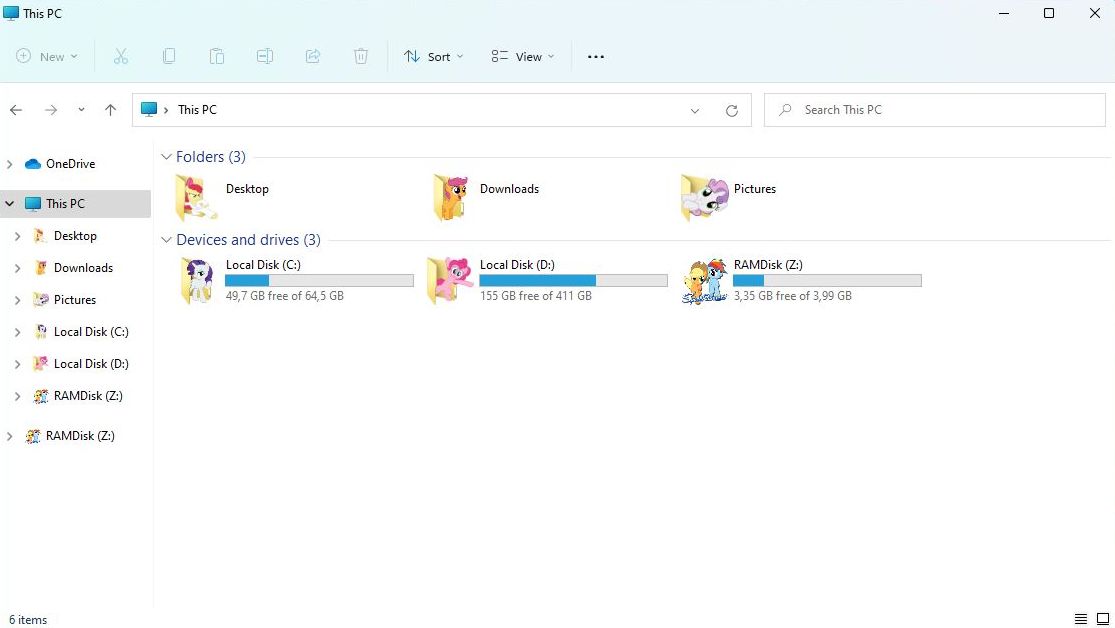The image size is (1115, 628).
Task: Open the Desktop folder pony icon
Action: coord(196,197)
